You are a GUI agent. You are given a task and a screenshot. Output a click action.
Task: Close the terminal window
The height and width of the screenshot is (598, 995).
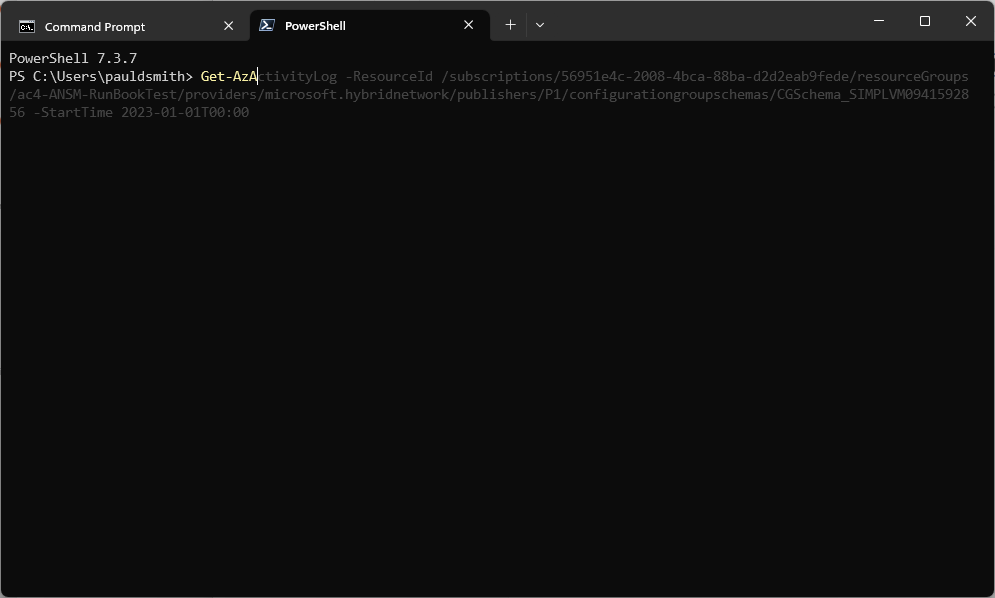click(971, 21)
